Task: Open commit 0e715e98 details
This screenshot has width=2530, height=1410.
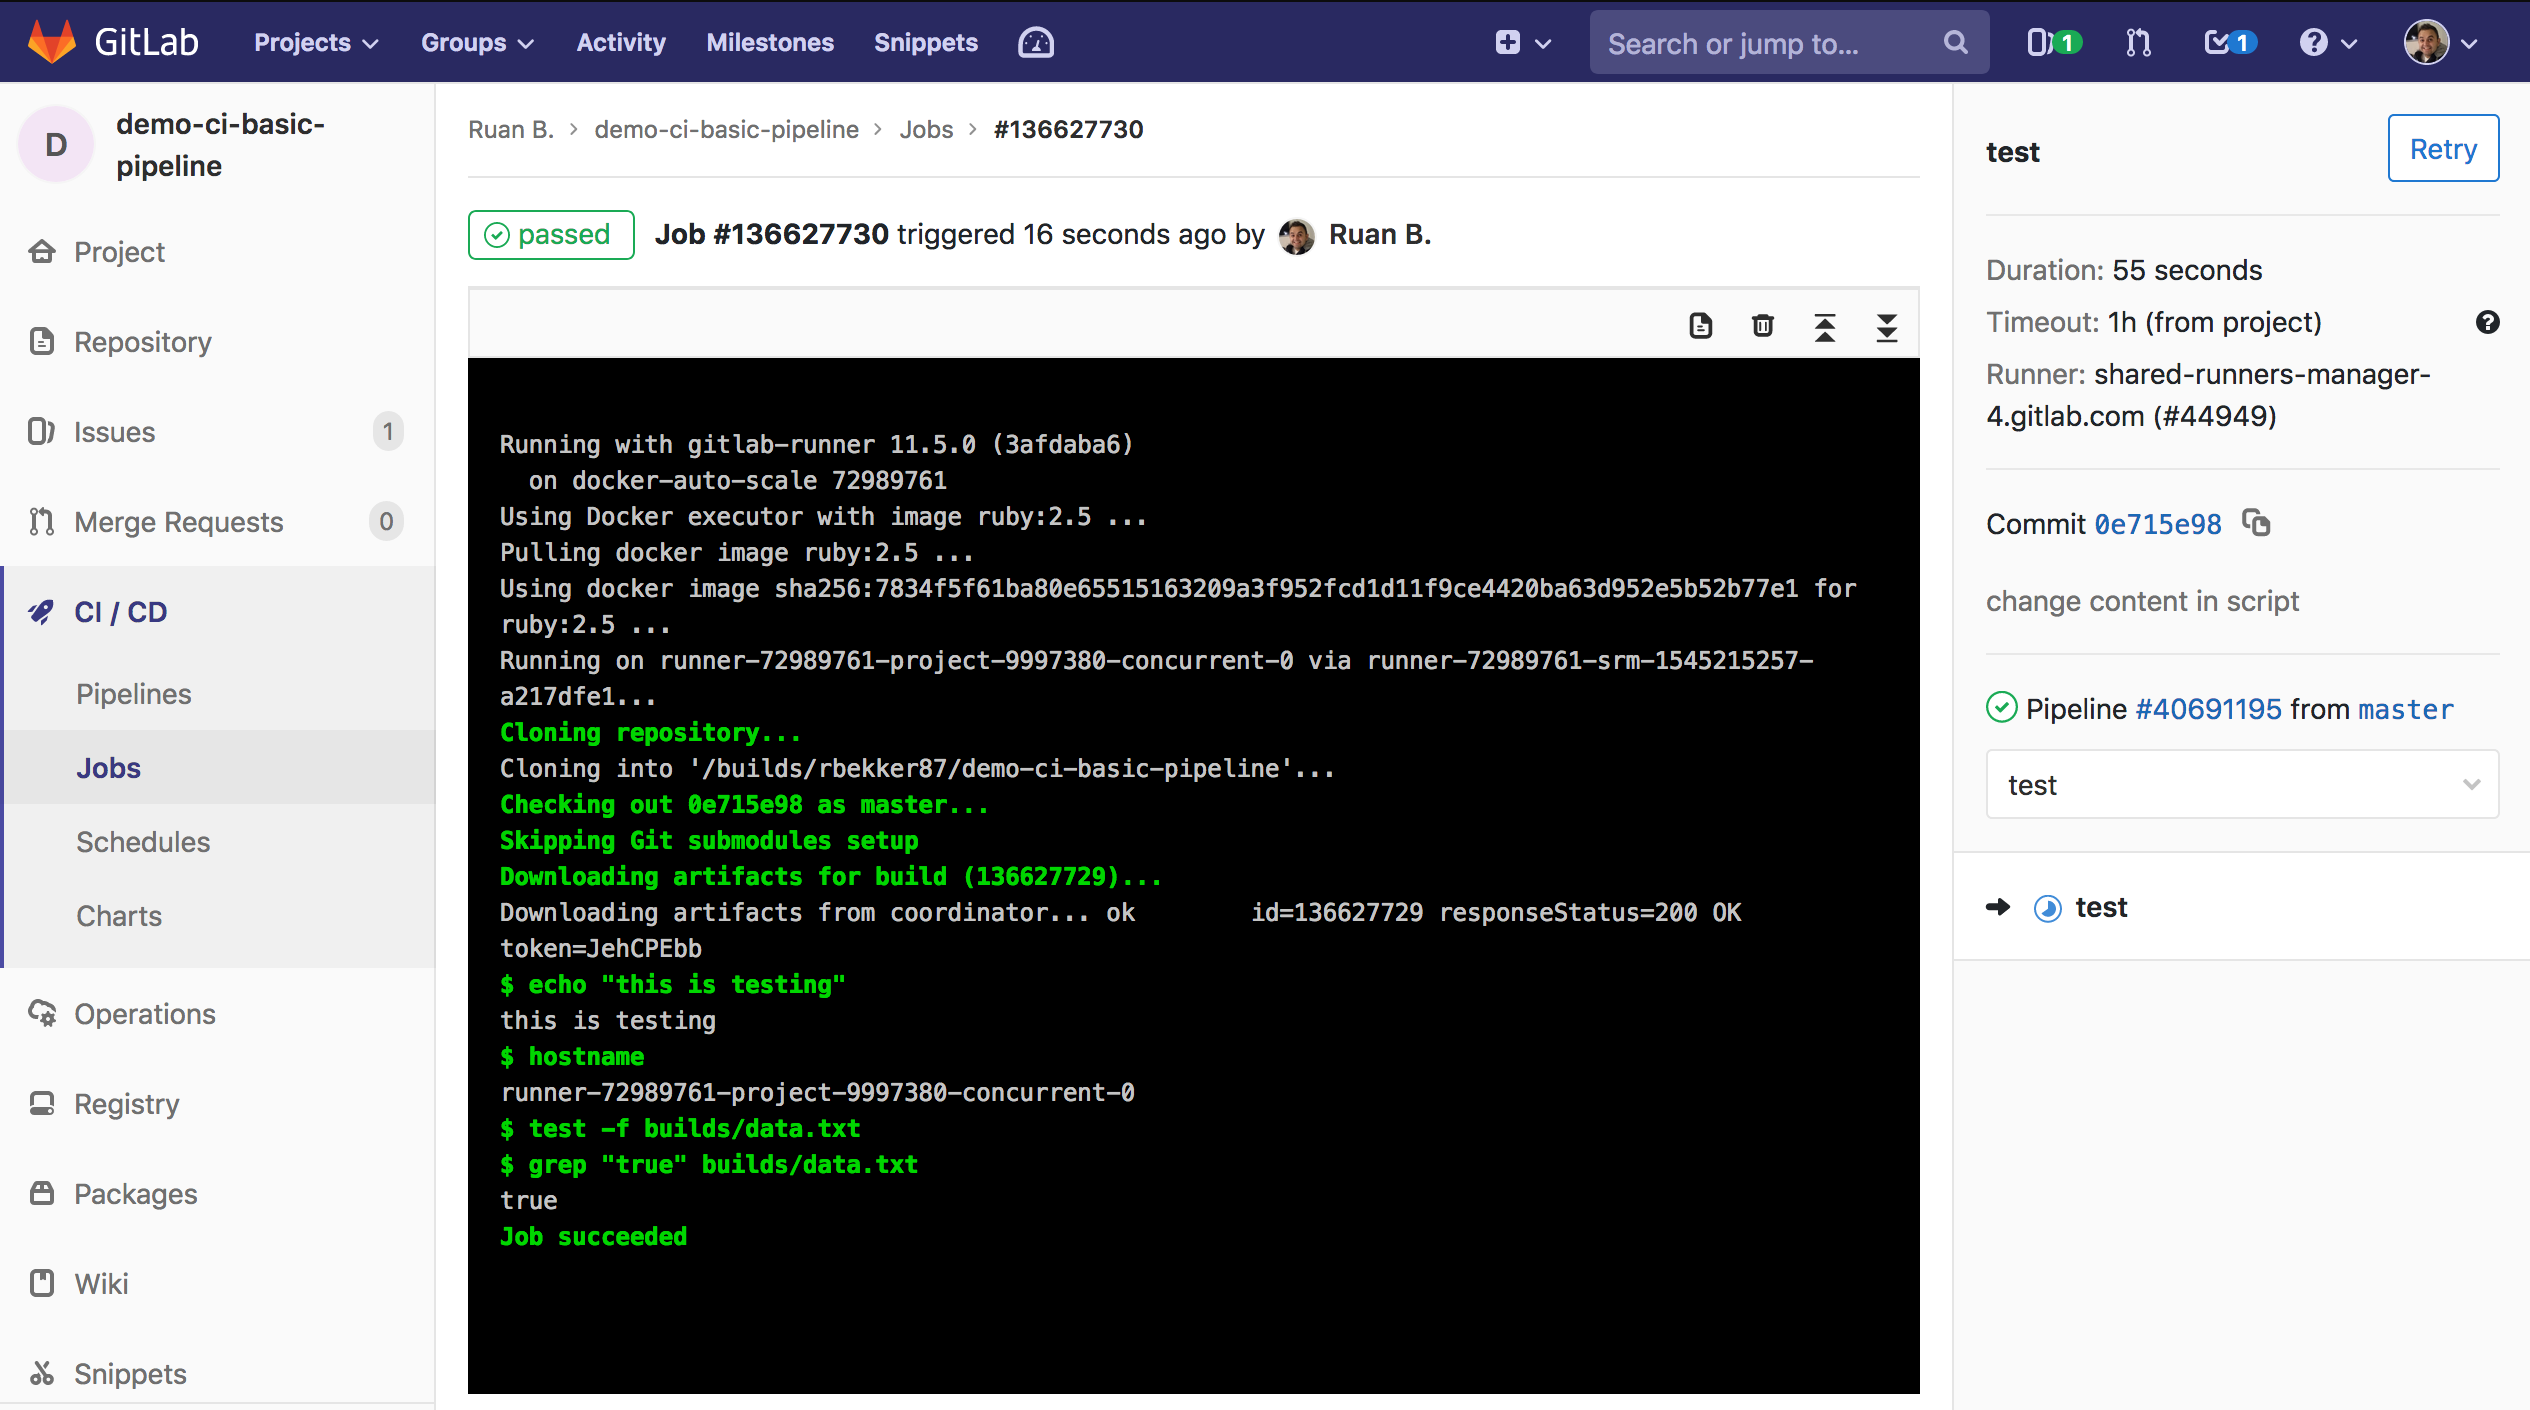Action: click(x=2158, y=523)
